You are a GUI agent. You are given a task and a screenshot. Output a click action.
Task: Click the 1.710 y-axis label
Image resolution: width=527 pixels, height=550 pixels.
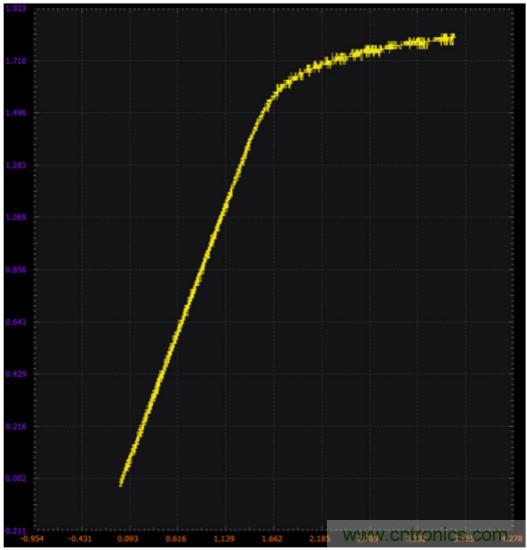pyautogui.click(x=16, y=61)
